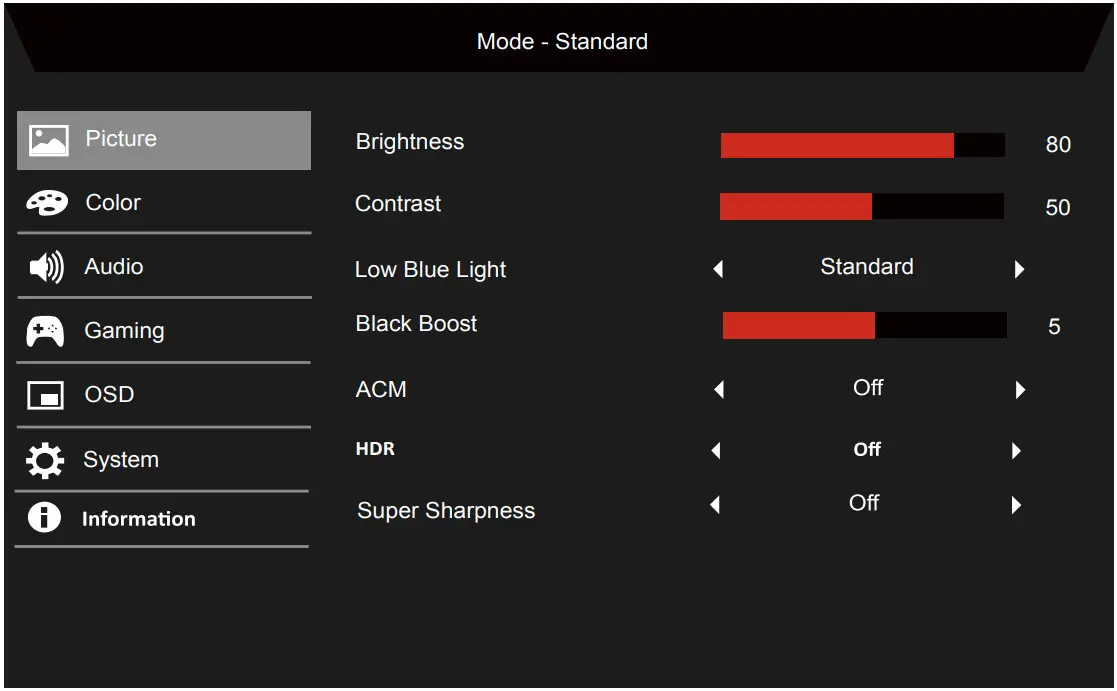Screen dimensions: 1117x691
Task: Switch to the Audio menu
Action: click(114, 267)
